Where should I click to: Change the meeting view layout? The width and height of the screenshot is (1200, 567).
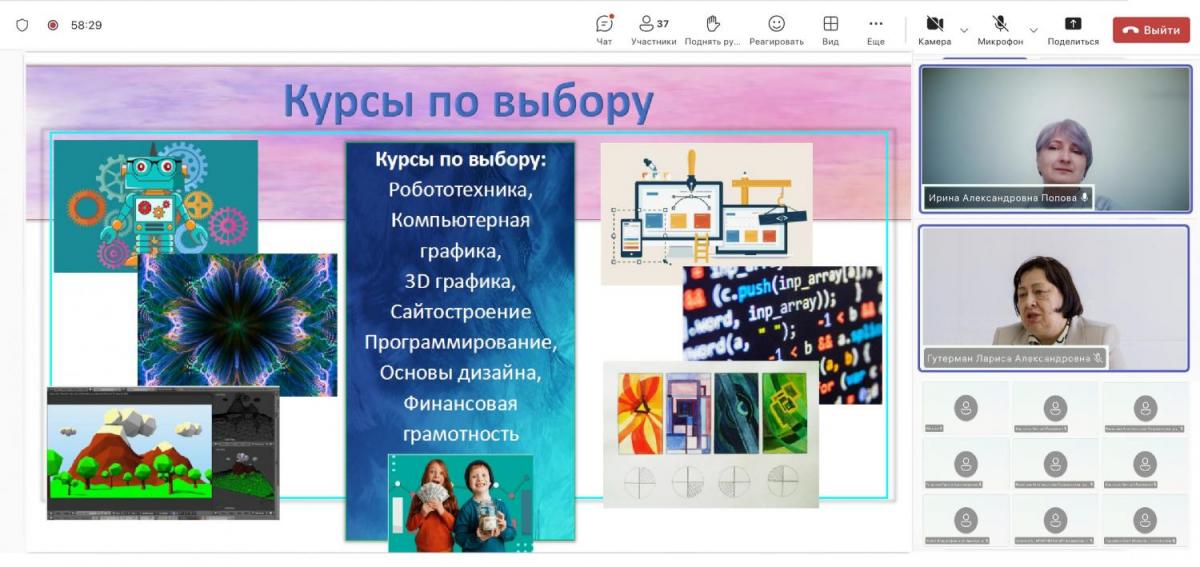[x=830, y=29]
